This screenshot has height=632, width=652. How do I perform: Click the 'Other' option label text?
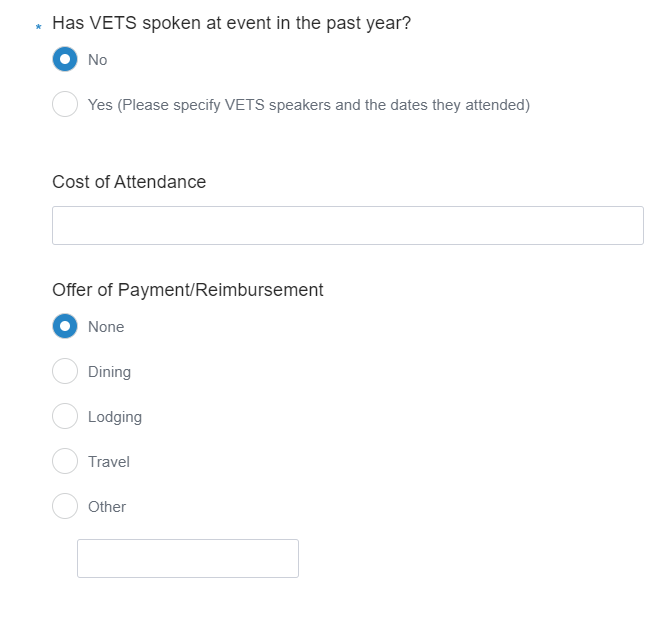tap(107, 507)
